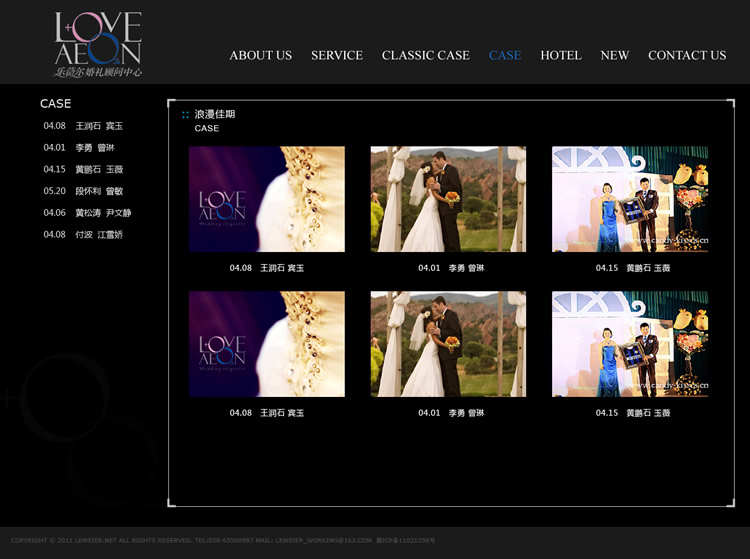The height and width of the screenshot is (559, 750).
Task: Click the highlighted CASE navigation tab
Action: [504, 55]
